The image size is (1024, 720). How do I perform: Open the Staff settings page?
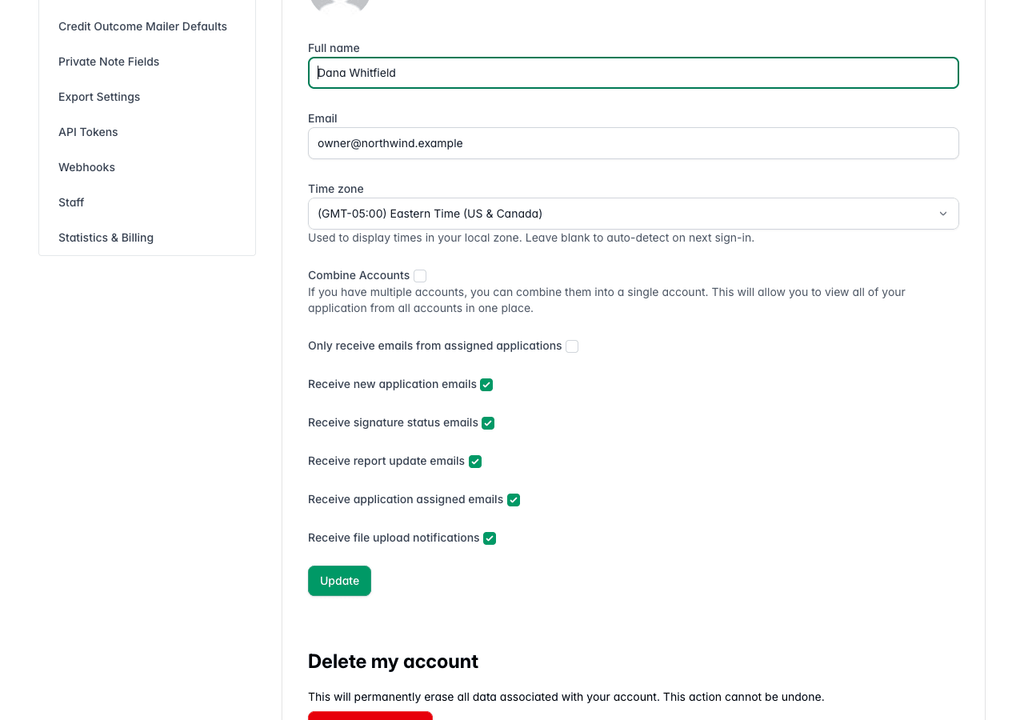(x=71, y=203)
